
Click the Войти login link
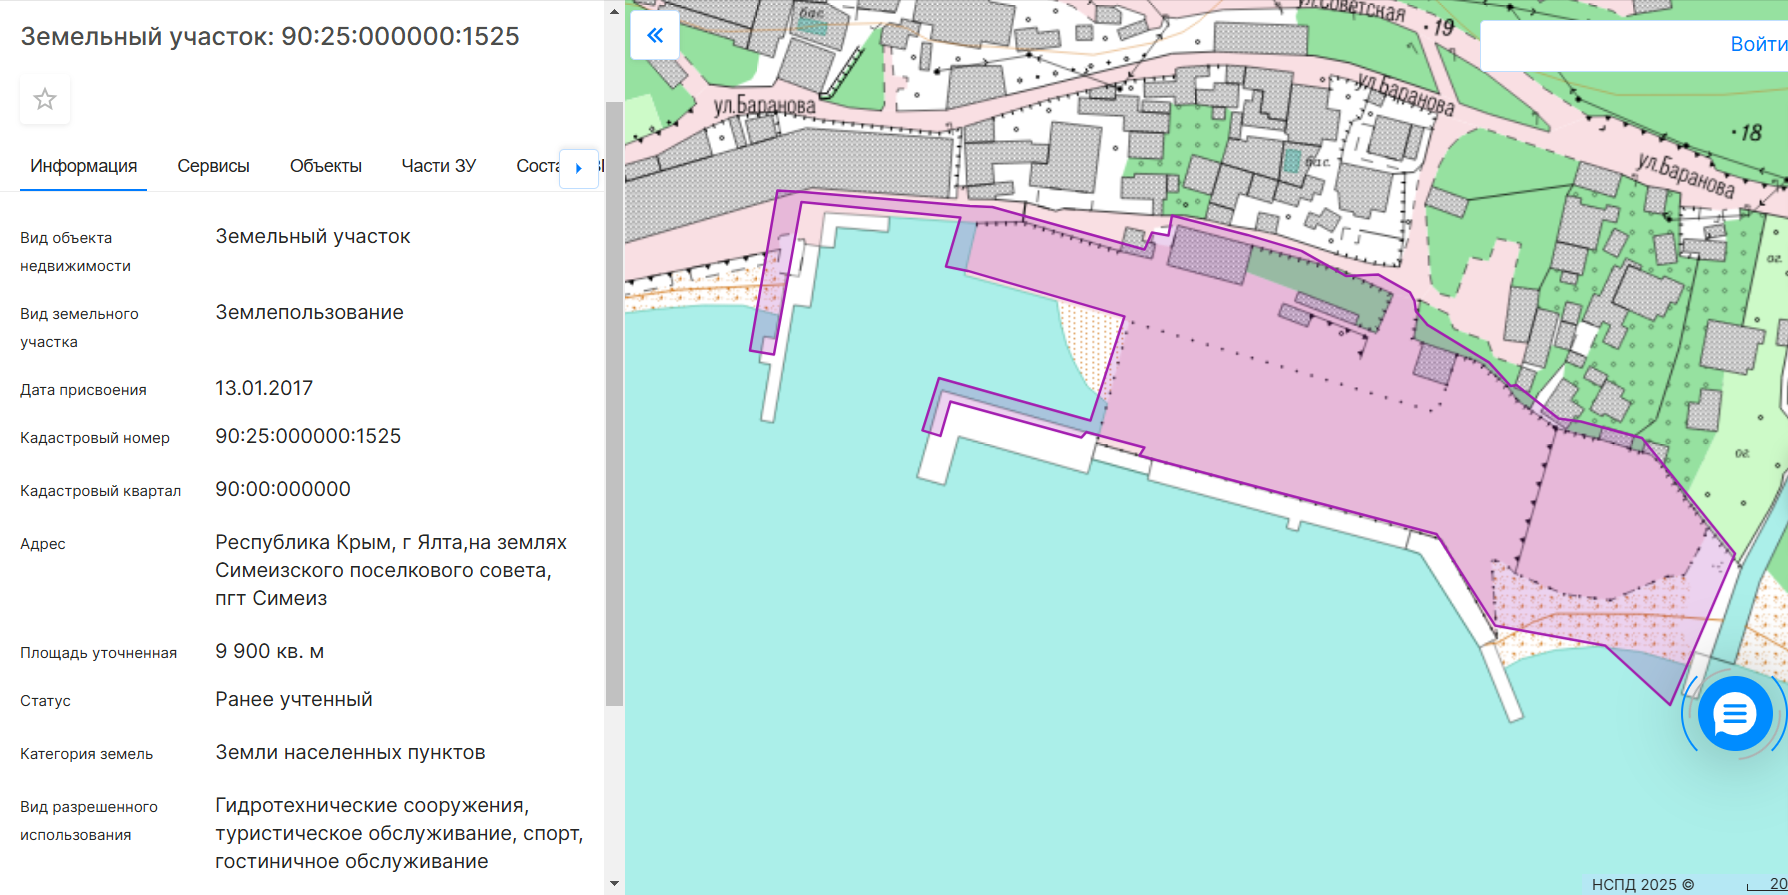[x=1757, y=44]
